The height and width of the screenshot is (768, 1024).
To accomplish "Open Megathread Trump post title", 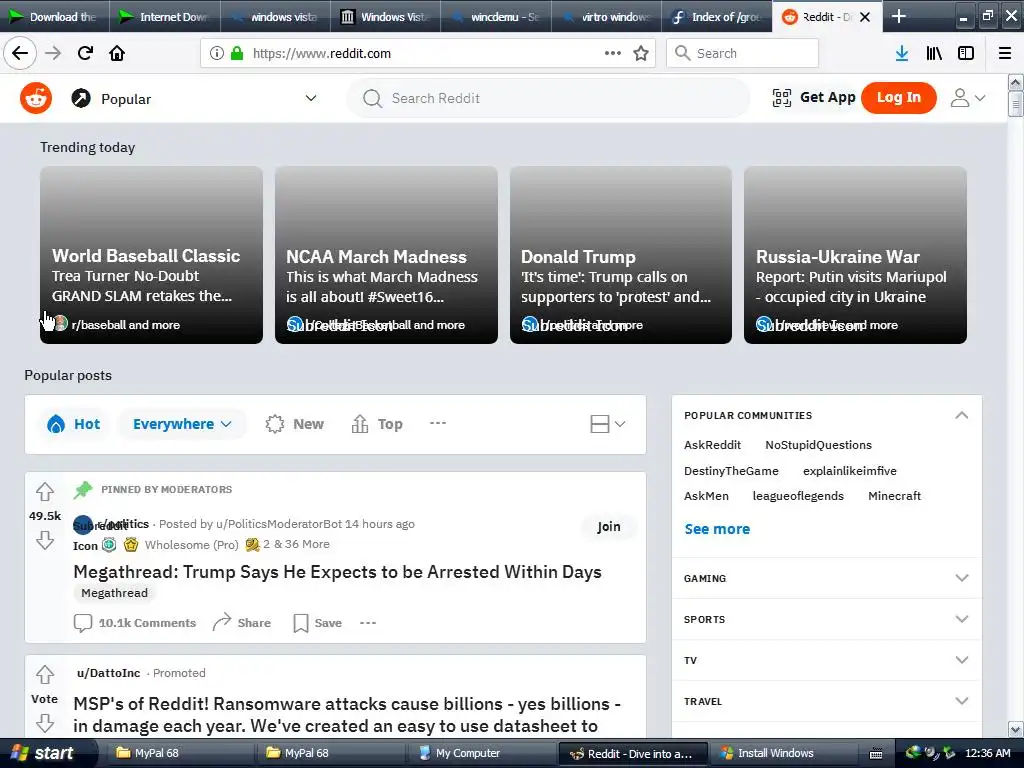I will click(x=337, y=572).
